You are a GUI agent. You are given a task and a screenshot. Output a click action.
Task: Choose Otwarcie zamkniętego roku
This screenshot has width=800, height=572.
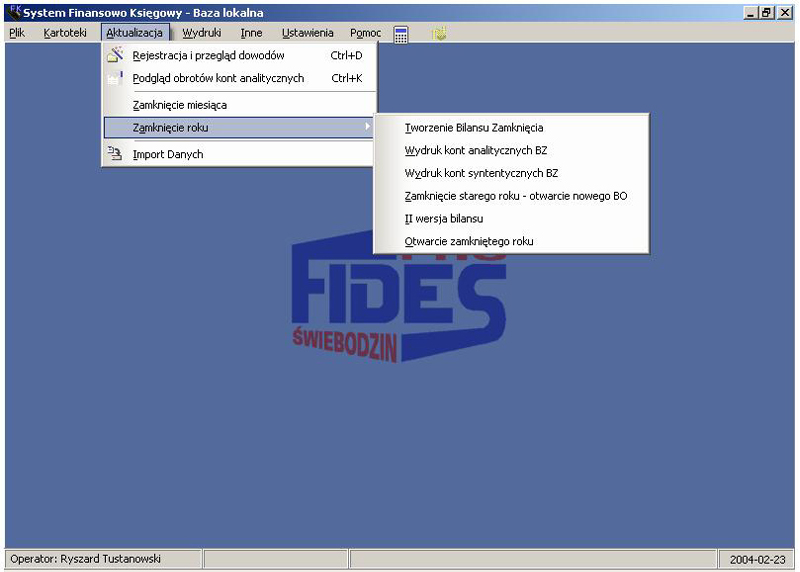[x=511, y=241]
